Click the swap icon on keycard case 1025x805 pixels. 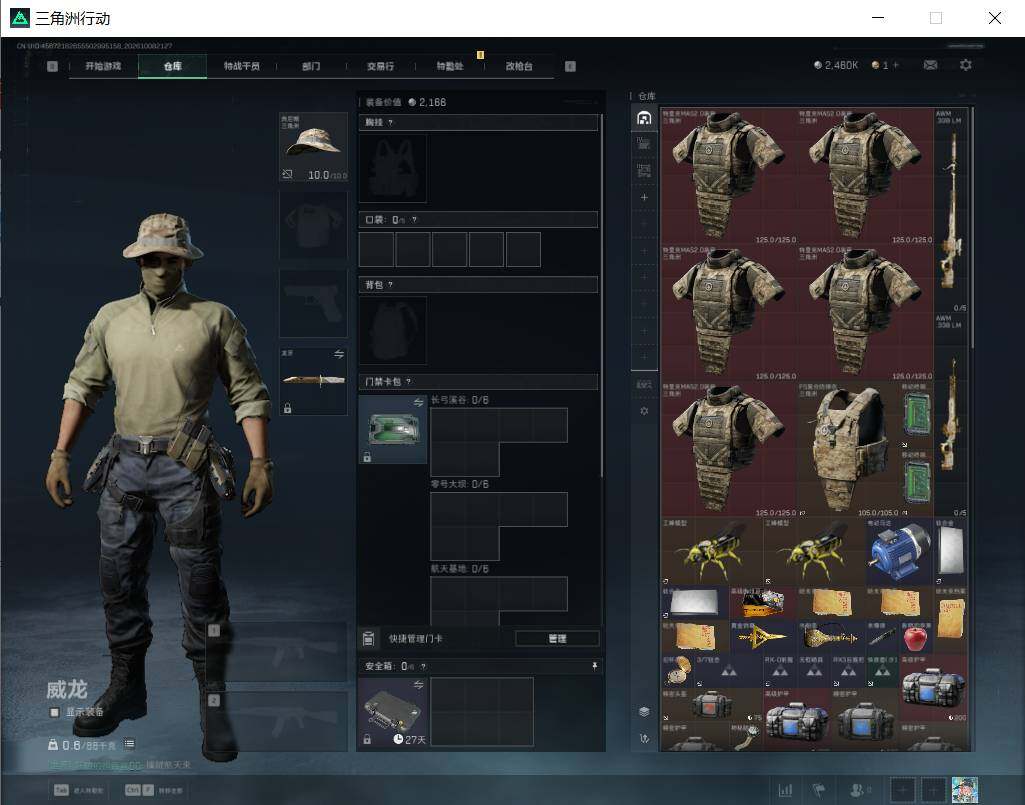coord(418,403)
